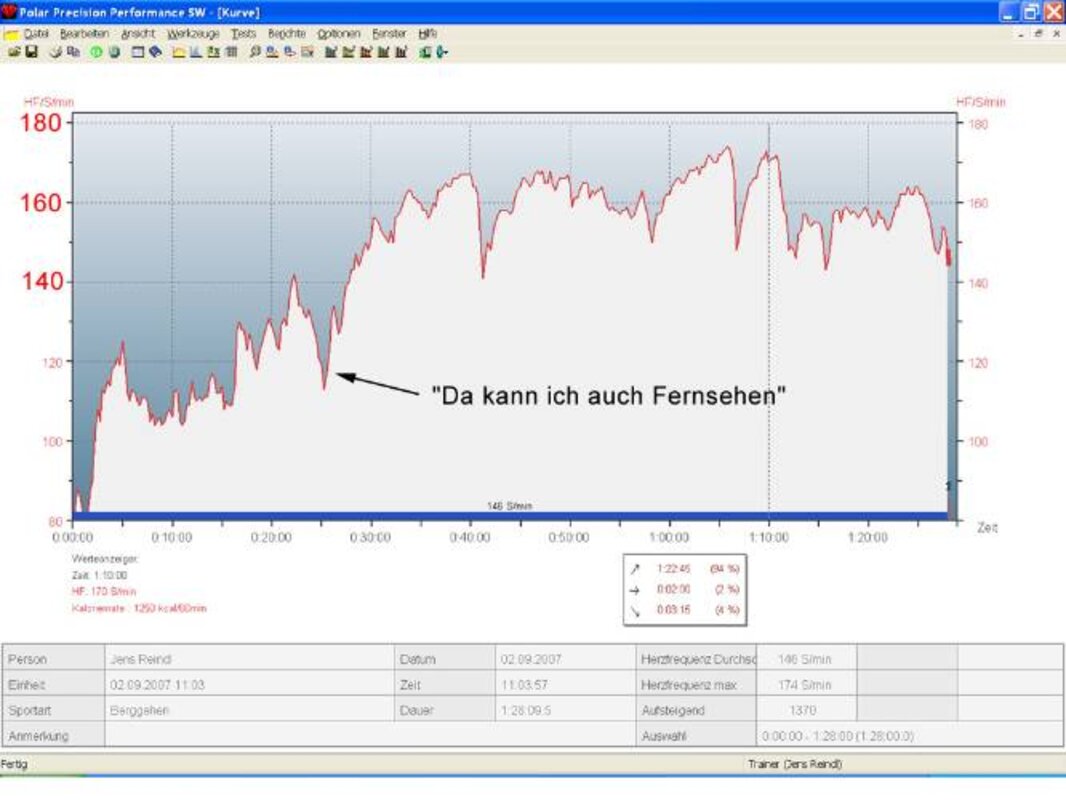
Task: Click the floppy disk save icon
Action: 31,52
